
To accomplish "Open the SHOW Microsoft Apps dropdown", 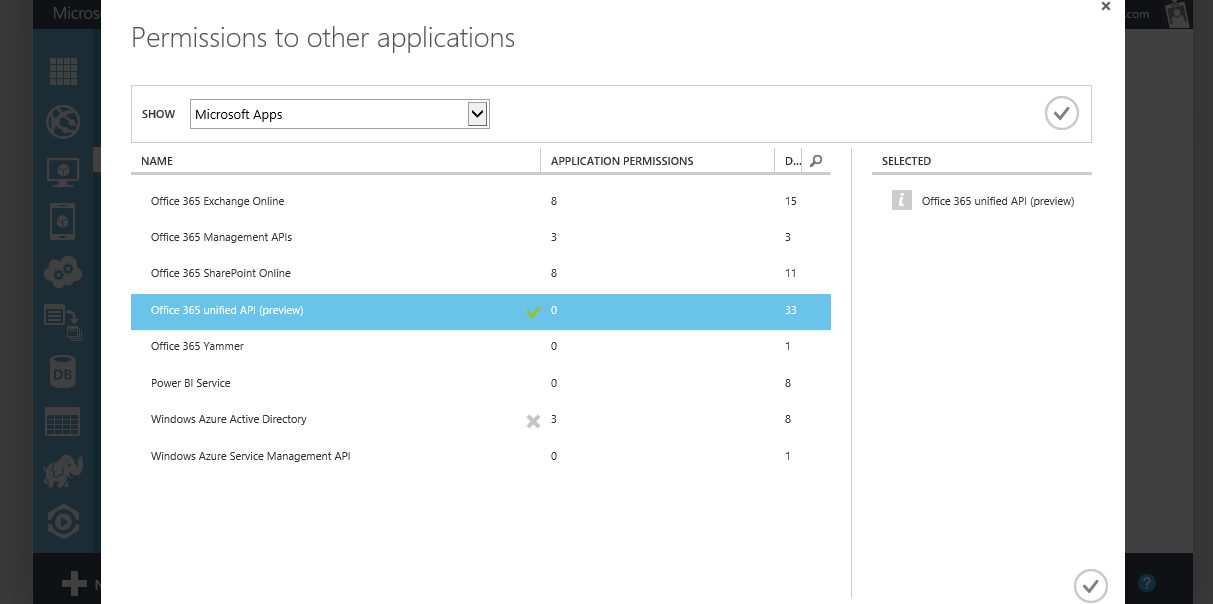I will [340, 114].
